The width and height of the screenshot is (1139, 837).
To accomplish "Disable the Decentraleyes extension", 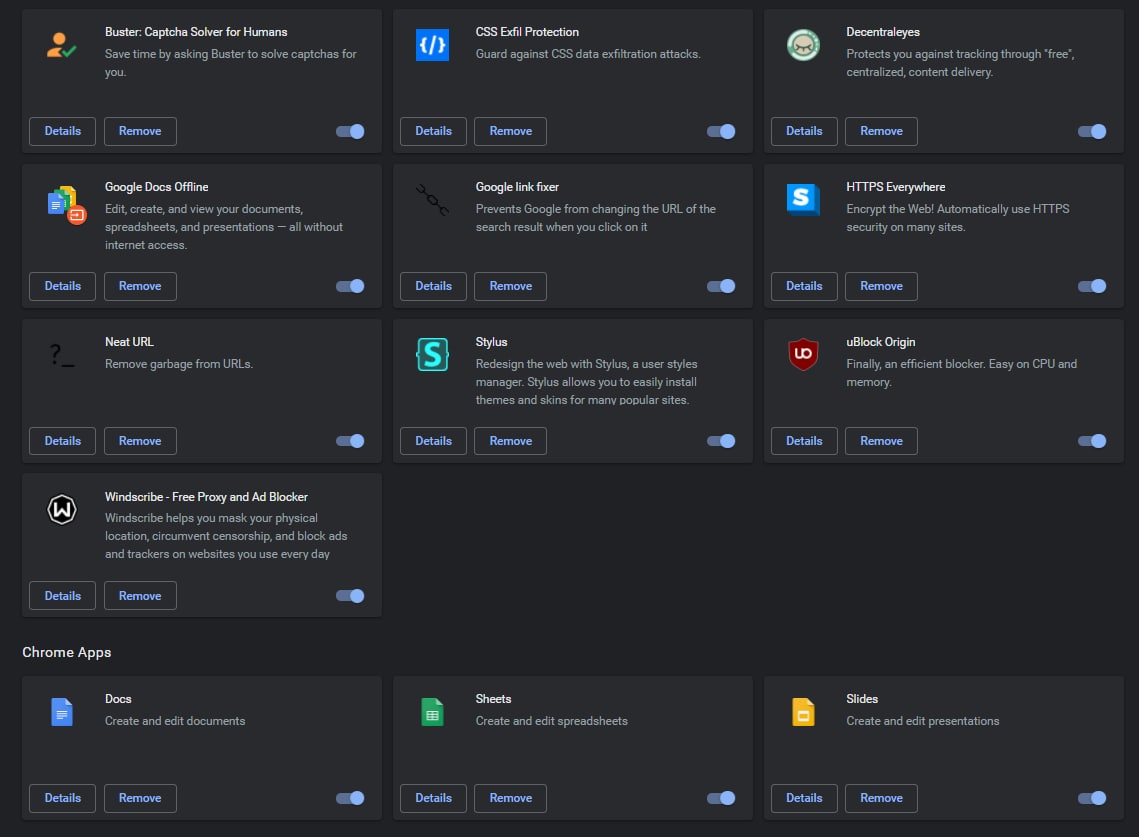I will 1092,132.
